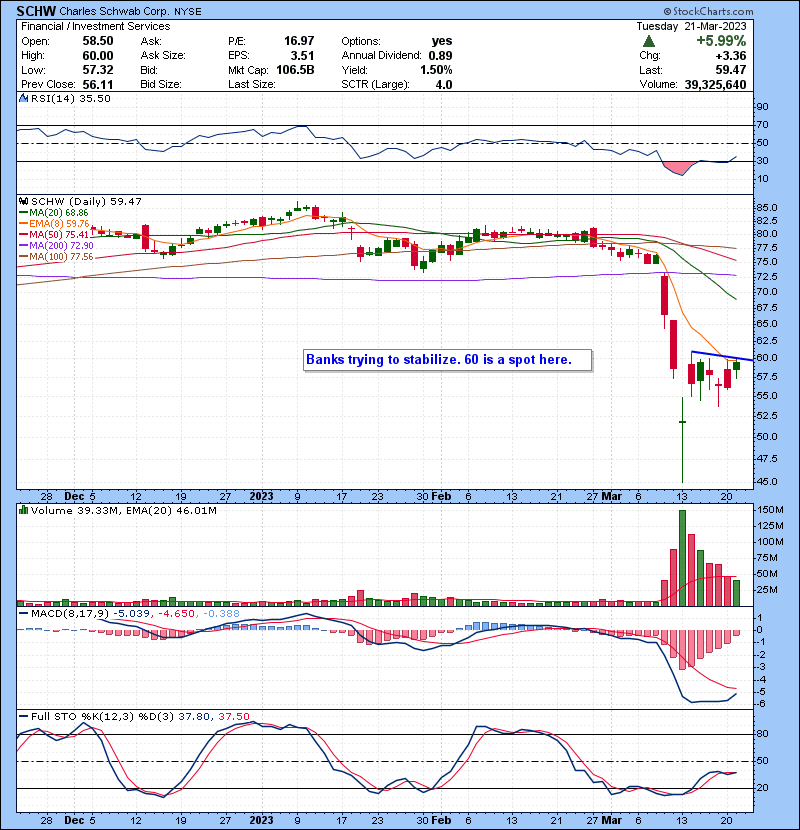
Task: Click the Feb month marker on the price chart date axis
Action: coord(441,497)
